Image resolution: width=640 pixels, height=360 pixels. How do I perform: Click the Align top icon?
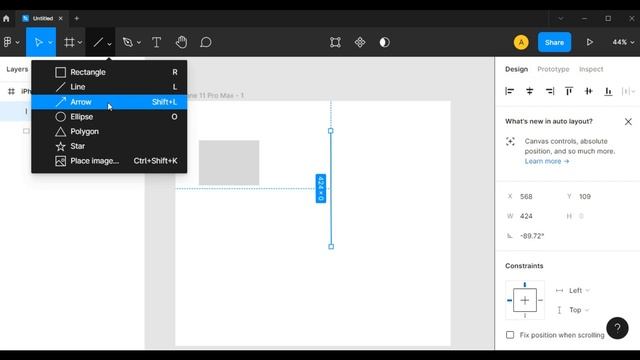pyautogui.click(x=569, y=91)
